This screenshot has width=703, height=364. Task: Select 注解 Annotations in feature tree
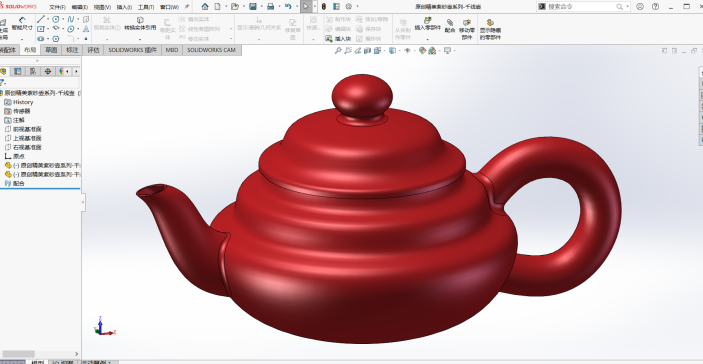tap(15, 120)
